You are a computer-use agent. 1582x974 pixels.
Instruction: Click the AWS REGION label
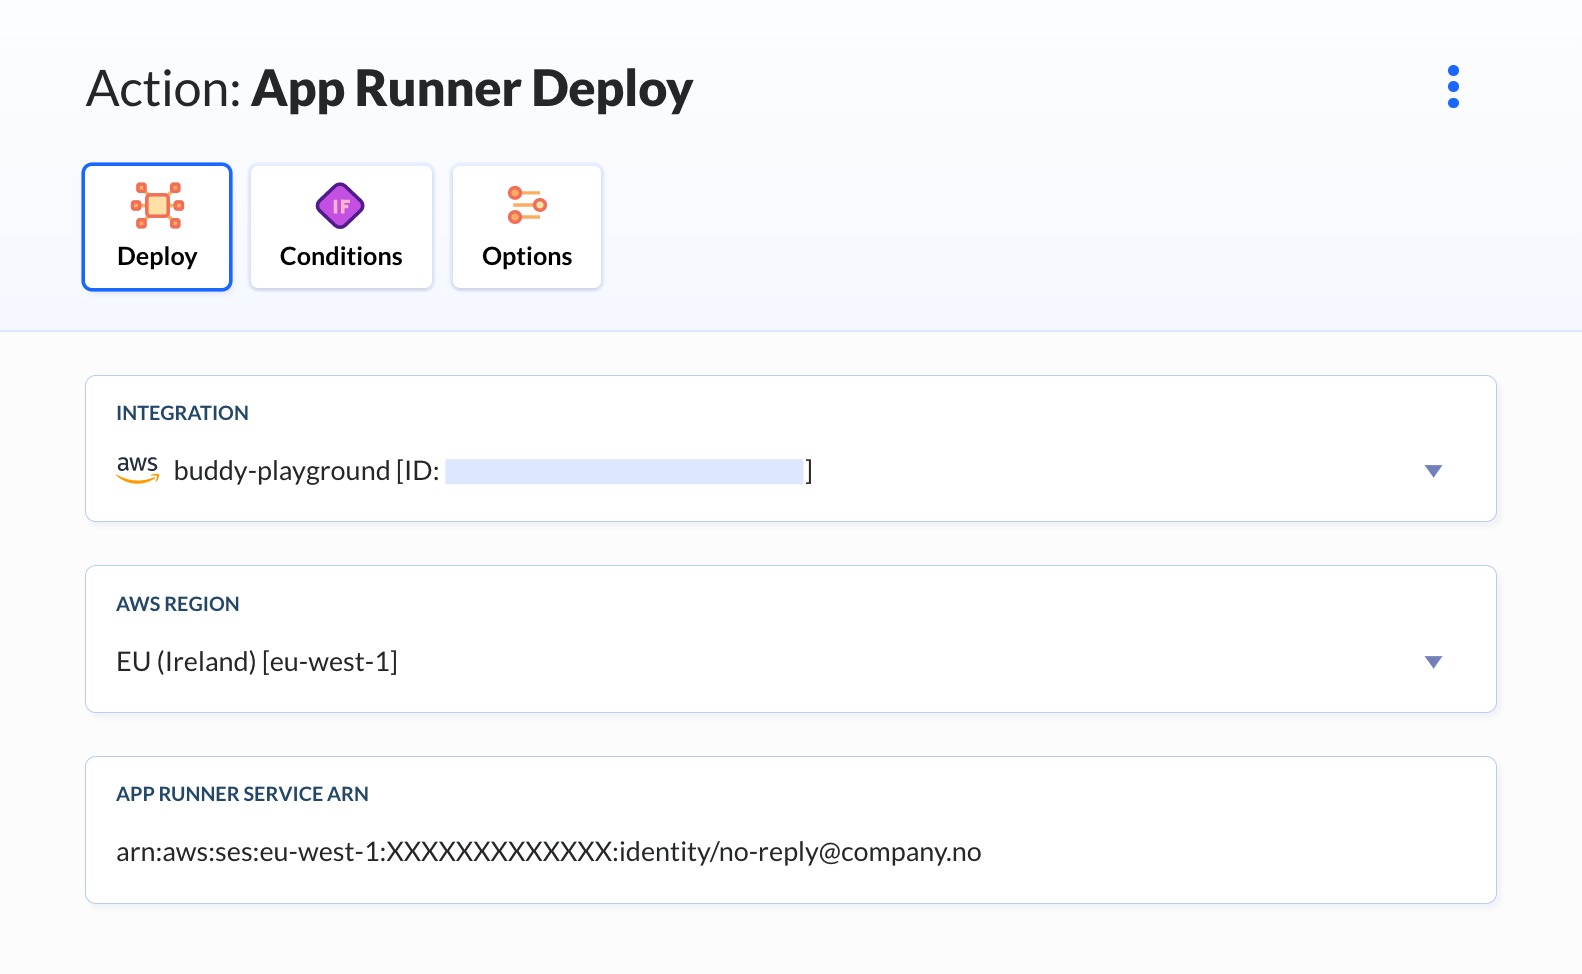click(178, 604)
